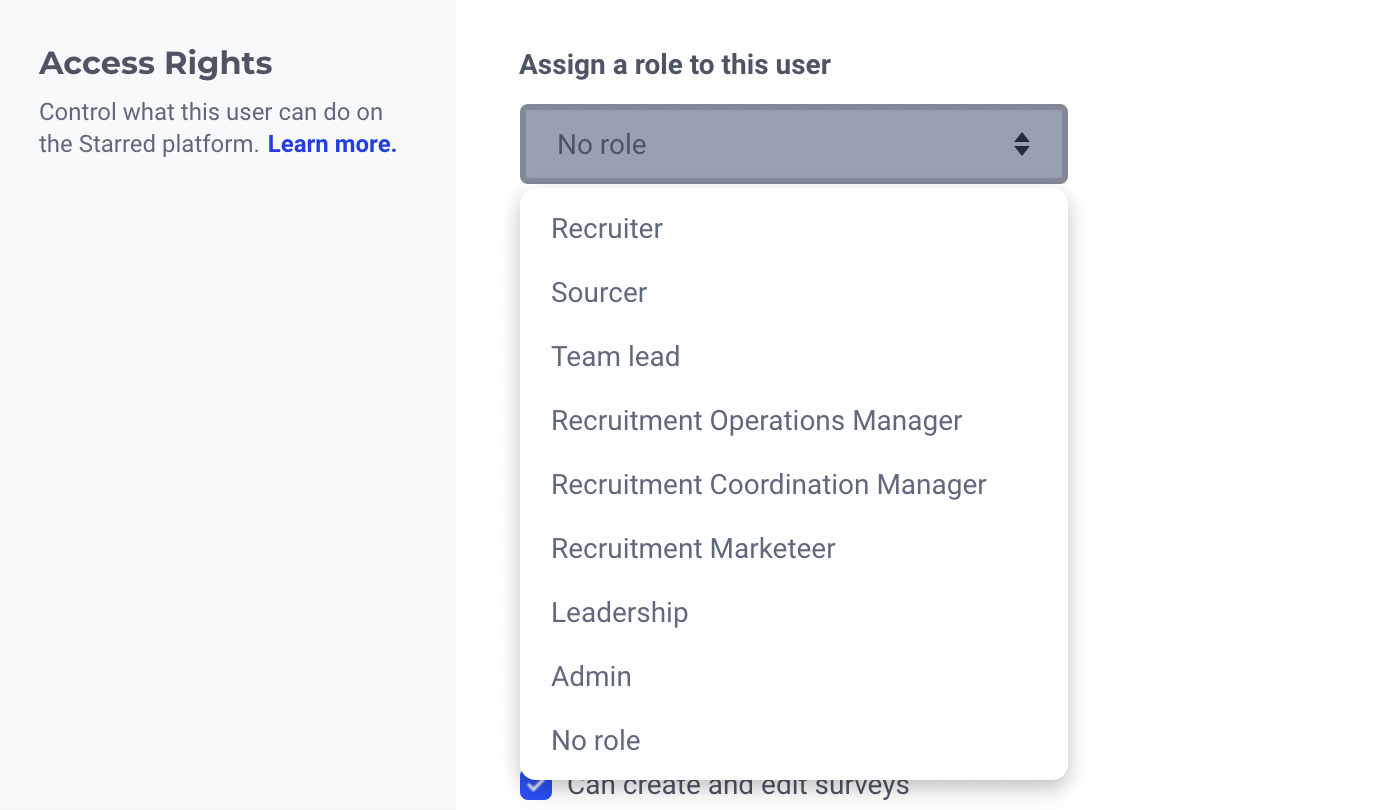Choose the Sourcer role option
The image size is (1378, 810).
pyautogui.click(x=599, y=293)
